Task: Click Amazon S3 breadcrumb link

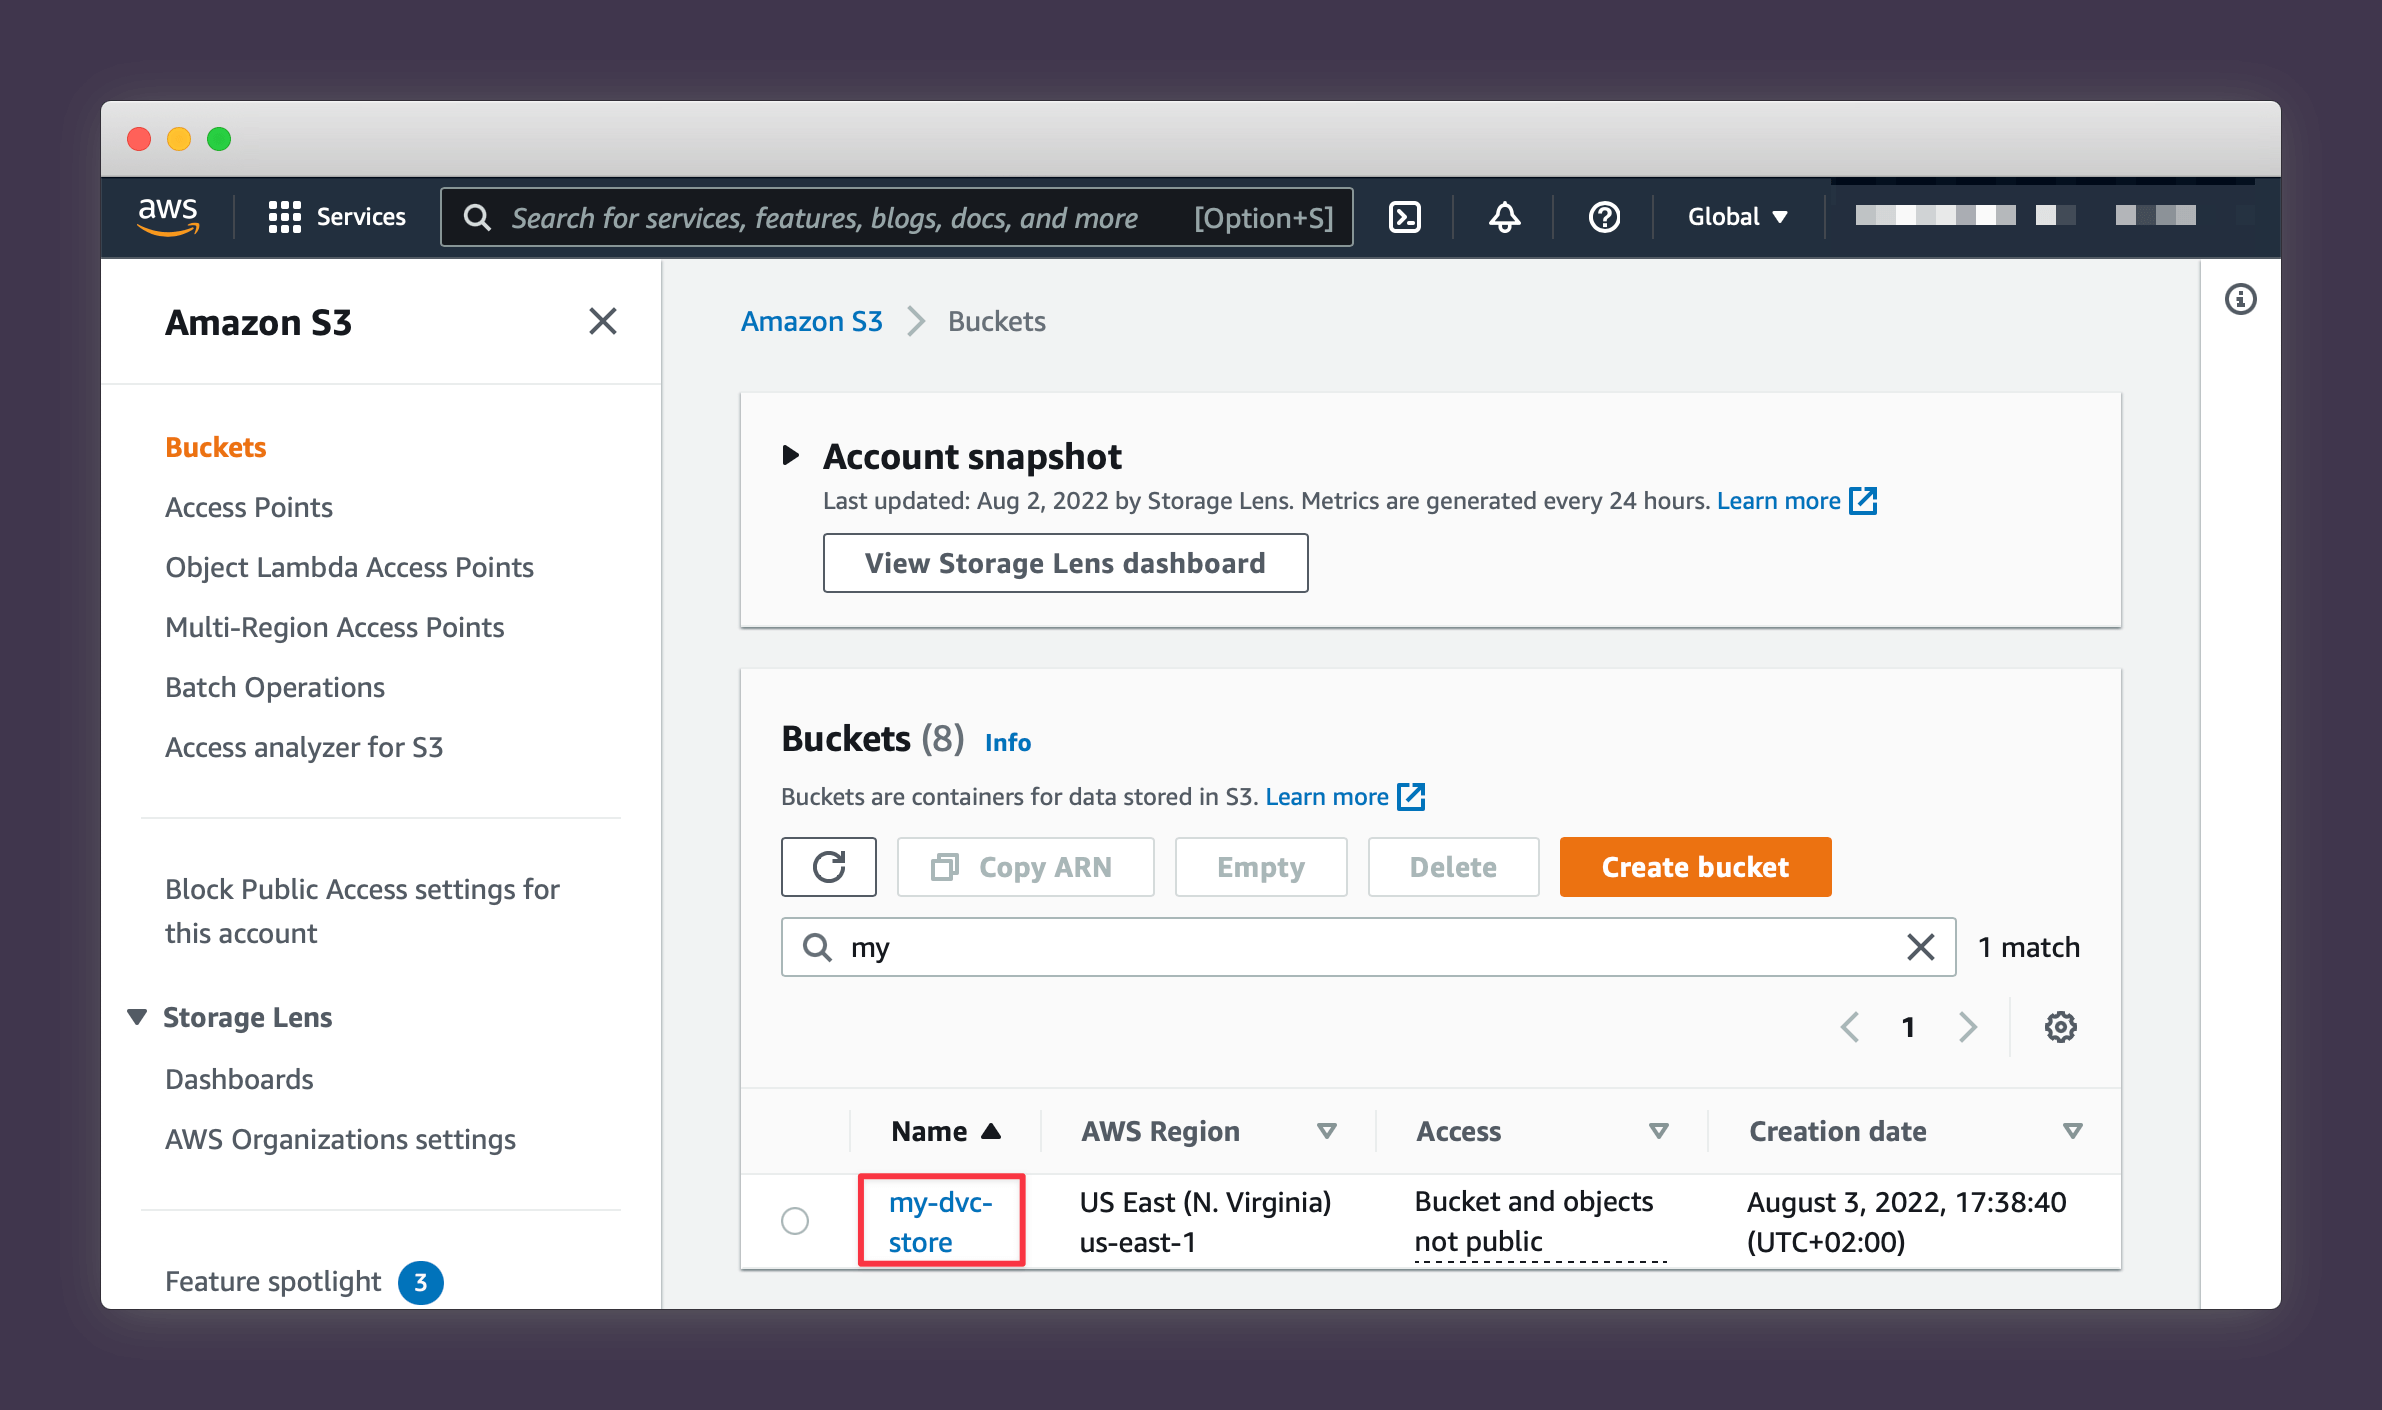Action: [811, 321]
